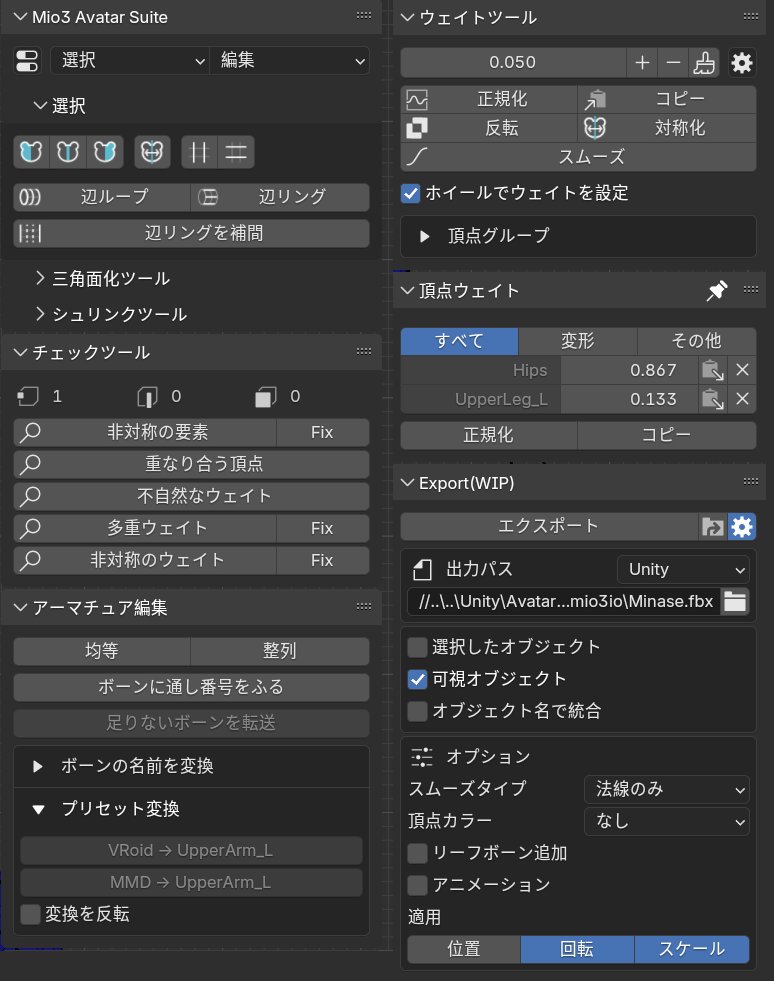Click the second half-mesh selection icon
The height and width of the screenshot is (981, 774).
point(68,152)
